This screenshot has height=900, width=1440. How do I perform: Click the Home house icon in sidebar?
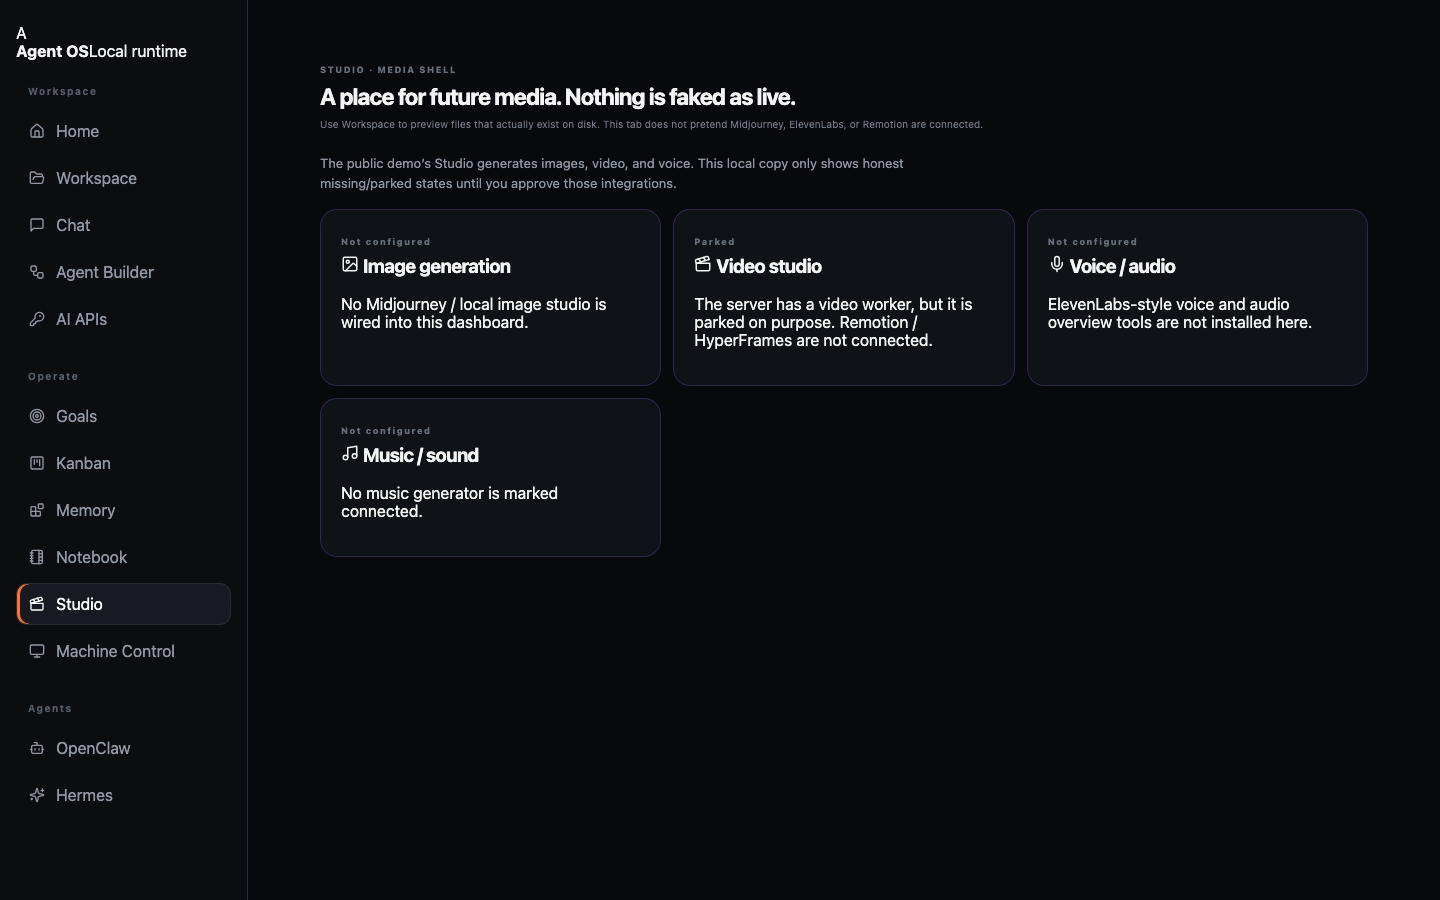pos(37,131)
